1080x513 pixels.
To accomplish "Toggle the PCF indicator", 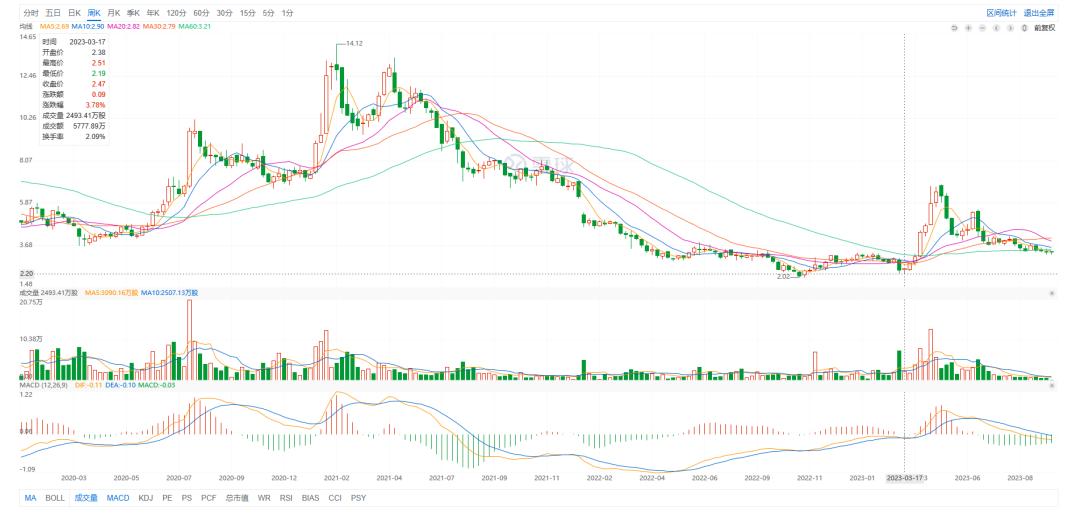I will tap(209, 498).
